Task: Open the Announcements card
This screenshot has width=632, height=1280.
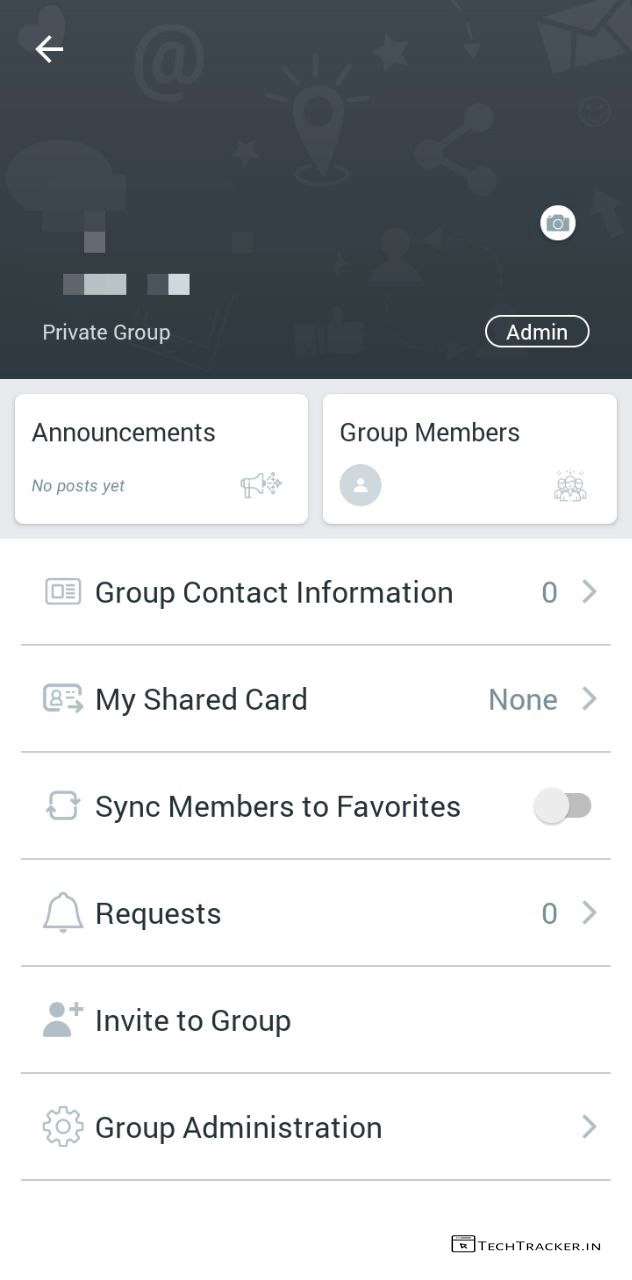Action: pos(161,458)
